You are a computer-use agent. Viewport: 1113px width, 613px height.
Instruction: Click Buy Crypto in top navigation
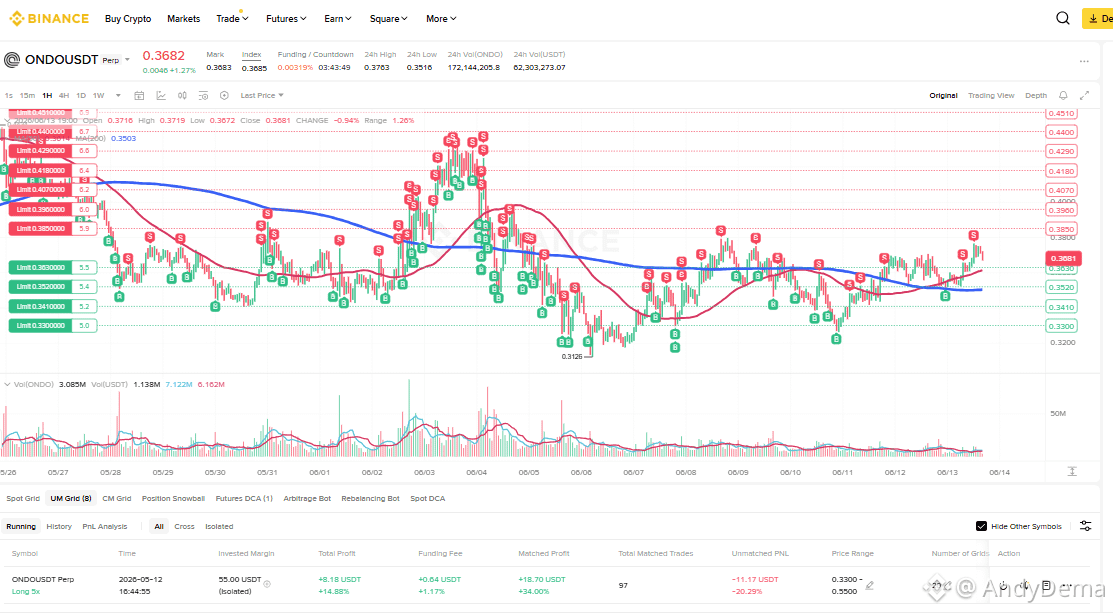coord(128,19)
